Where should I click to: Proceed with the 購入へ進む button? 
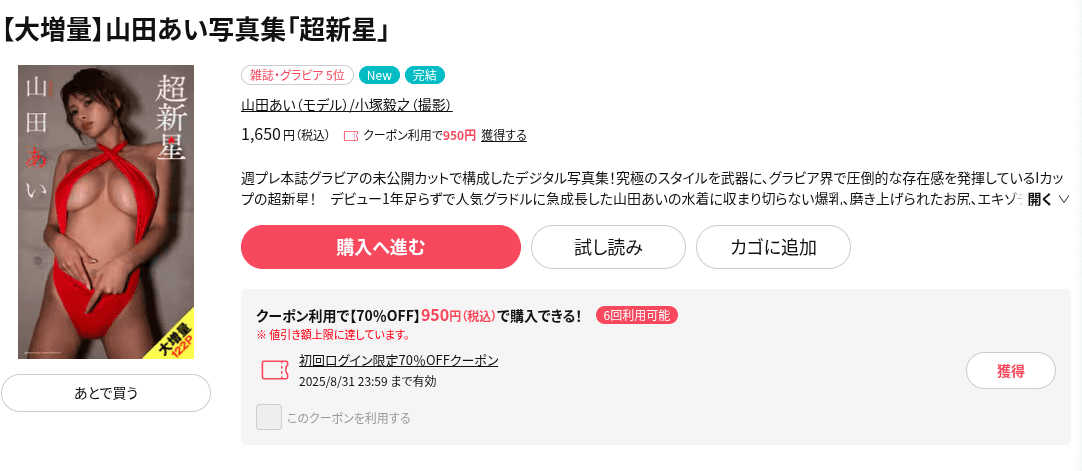tap(381, 247)
